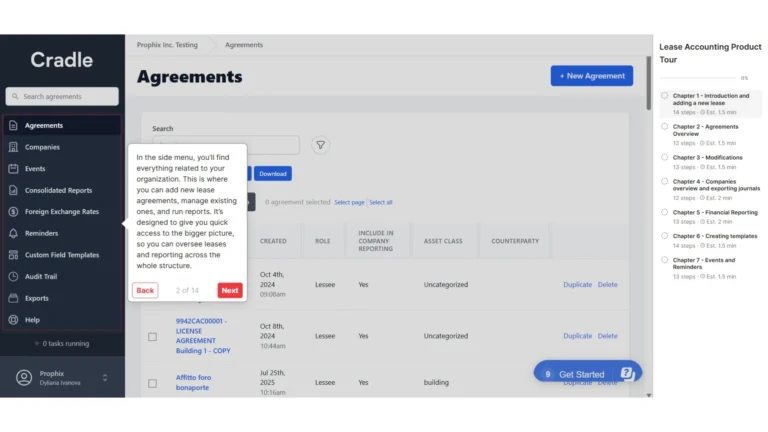
Task: Click the Events calendar icon
Action: pyautogui.click(x=13, y=169)
